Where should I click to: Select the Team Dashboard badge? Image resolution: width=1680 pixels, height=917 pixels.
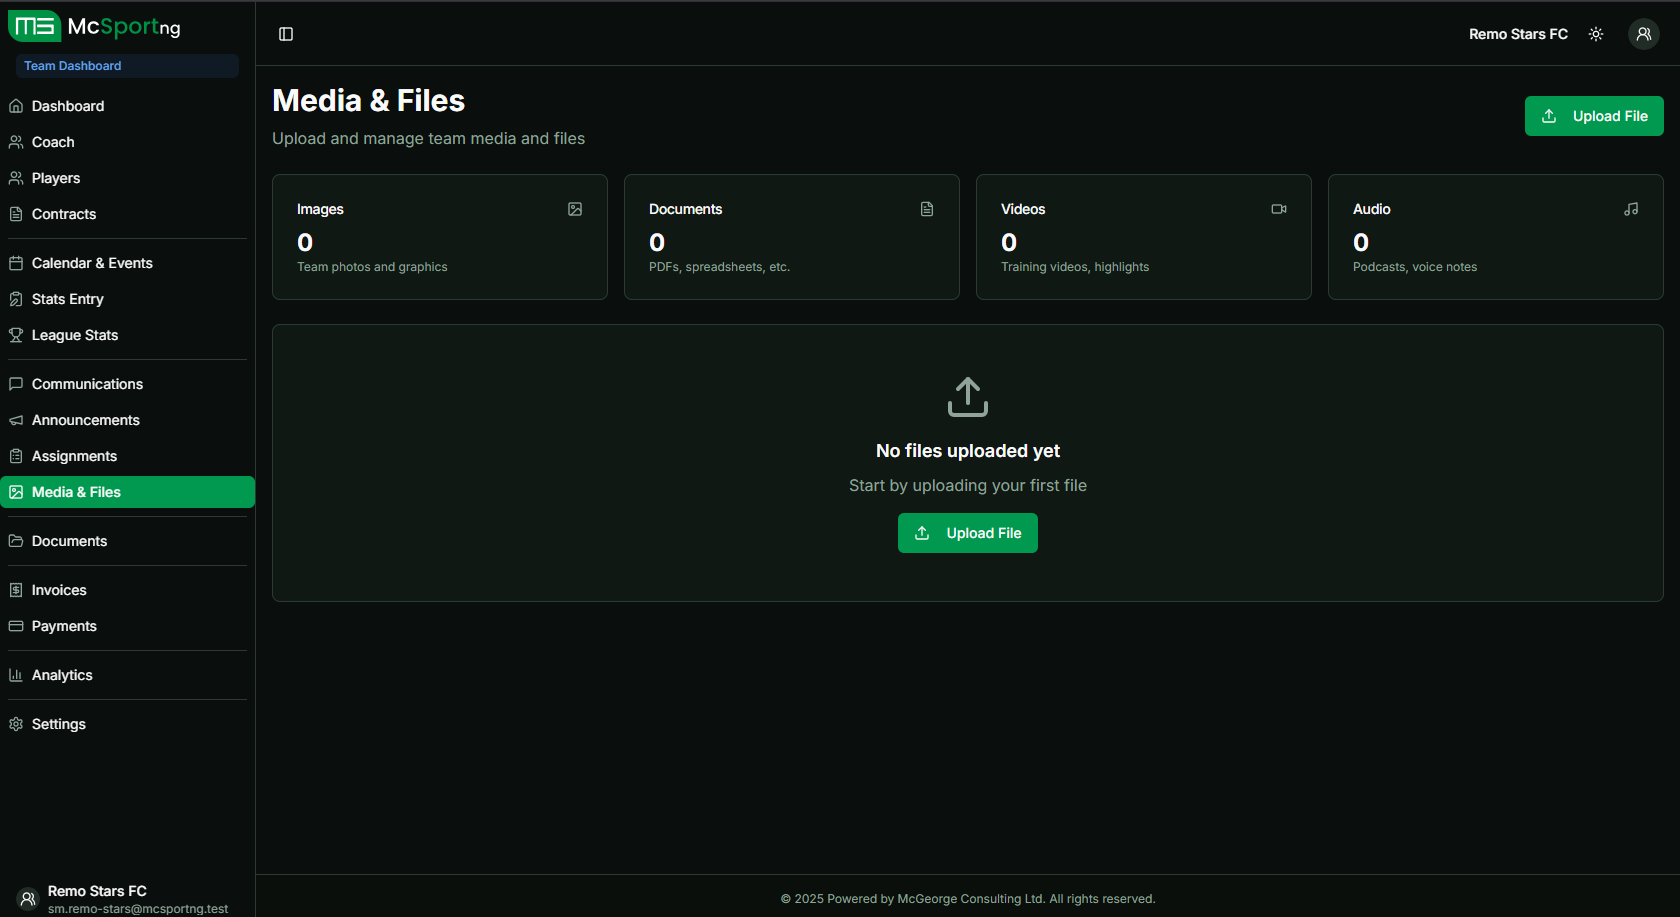73,66
